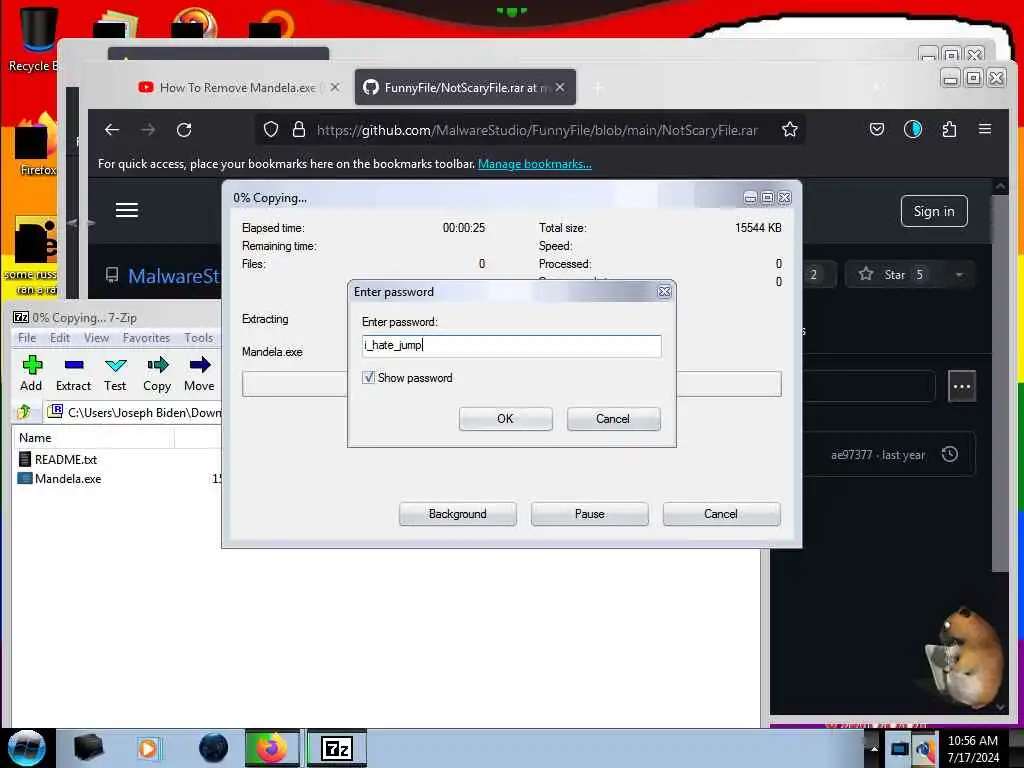Open the Firefox hamburger application menu
Viewport: 1024px width, 768px height.
[x=985, y=129]
